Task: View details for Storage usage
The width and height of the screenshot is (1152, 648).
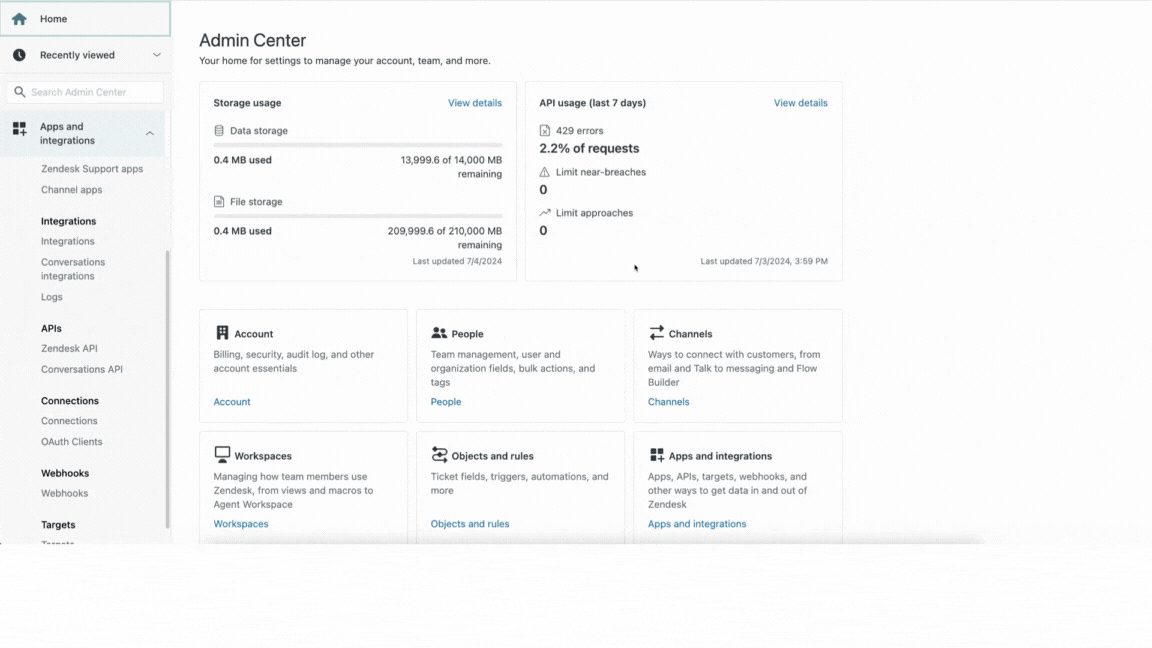Action: (475, 103)
